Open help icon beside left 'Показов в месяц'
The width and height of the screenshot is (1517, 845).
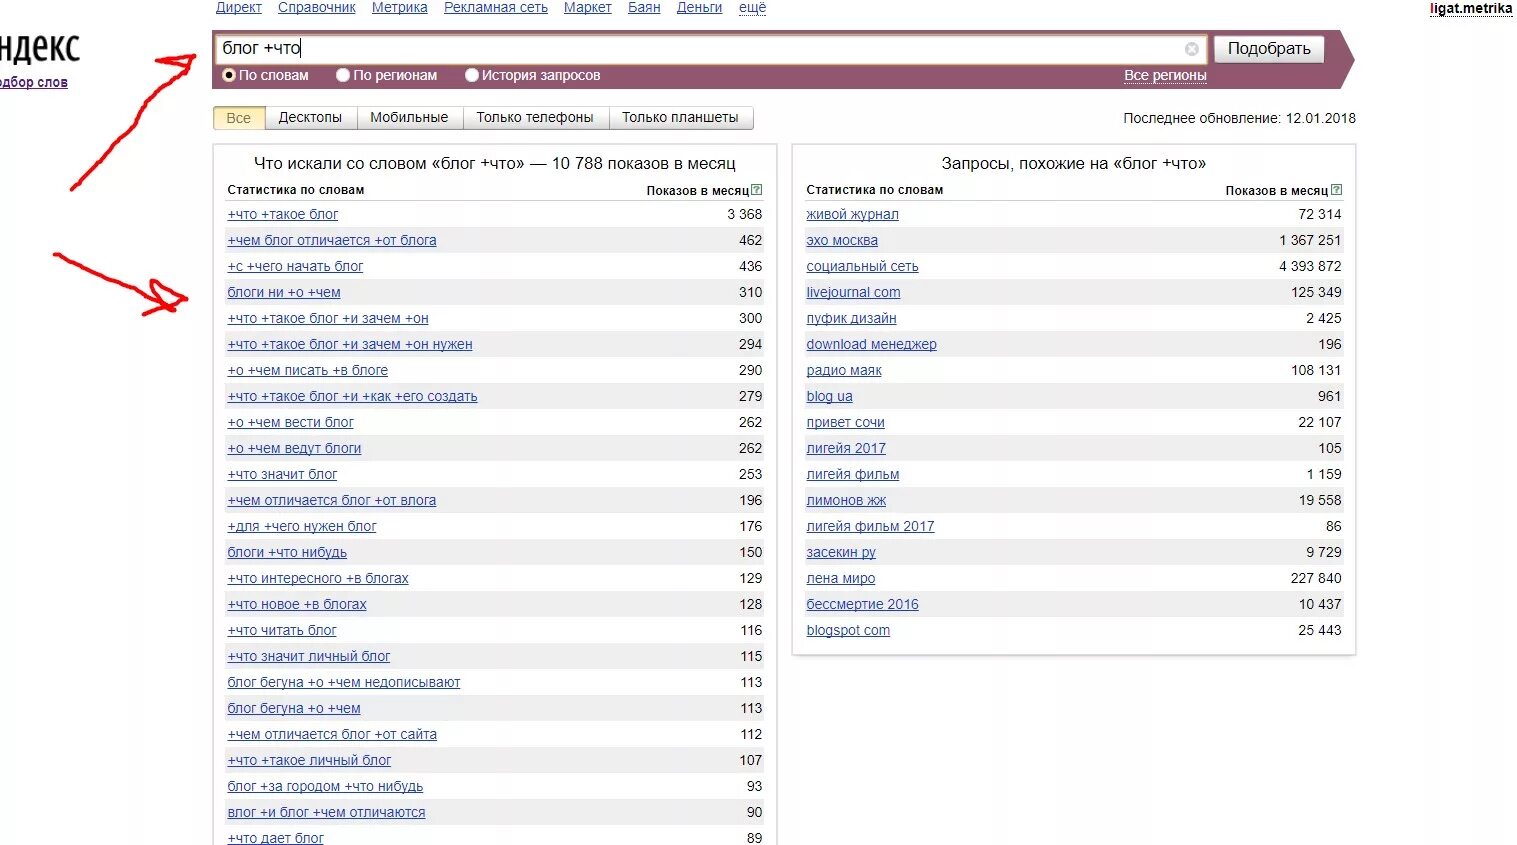point(757,190)
